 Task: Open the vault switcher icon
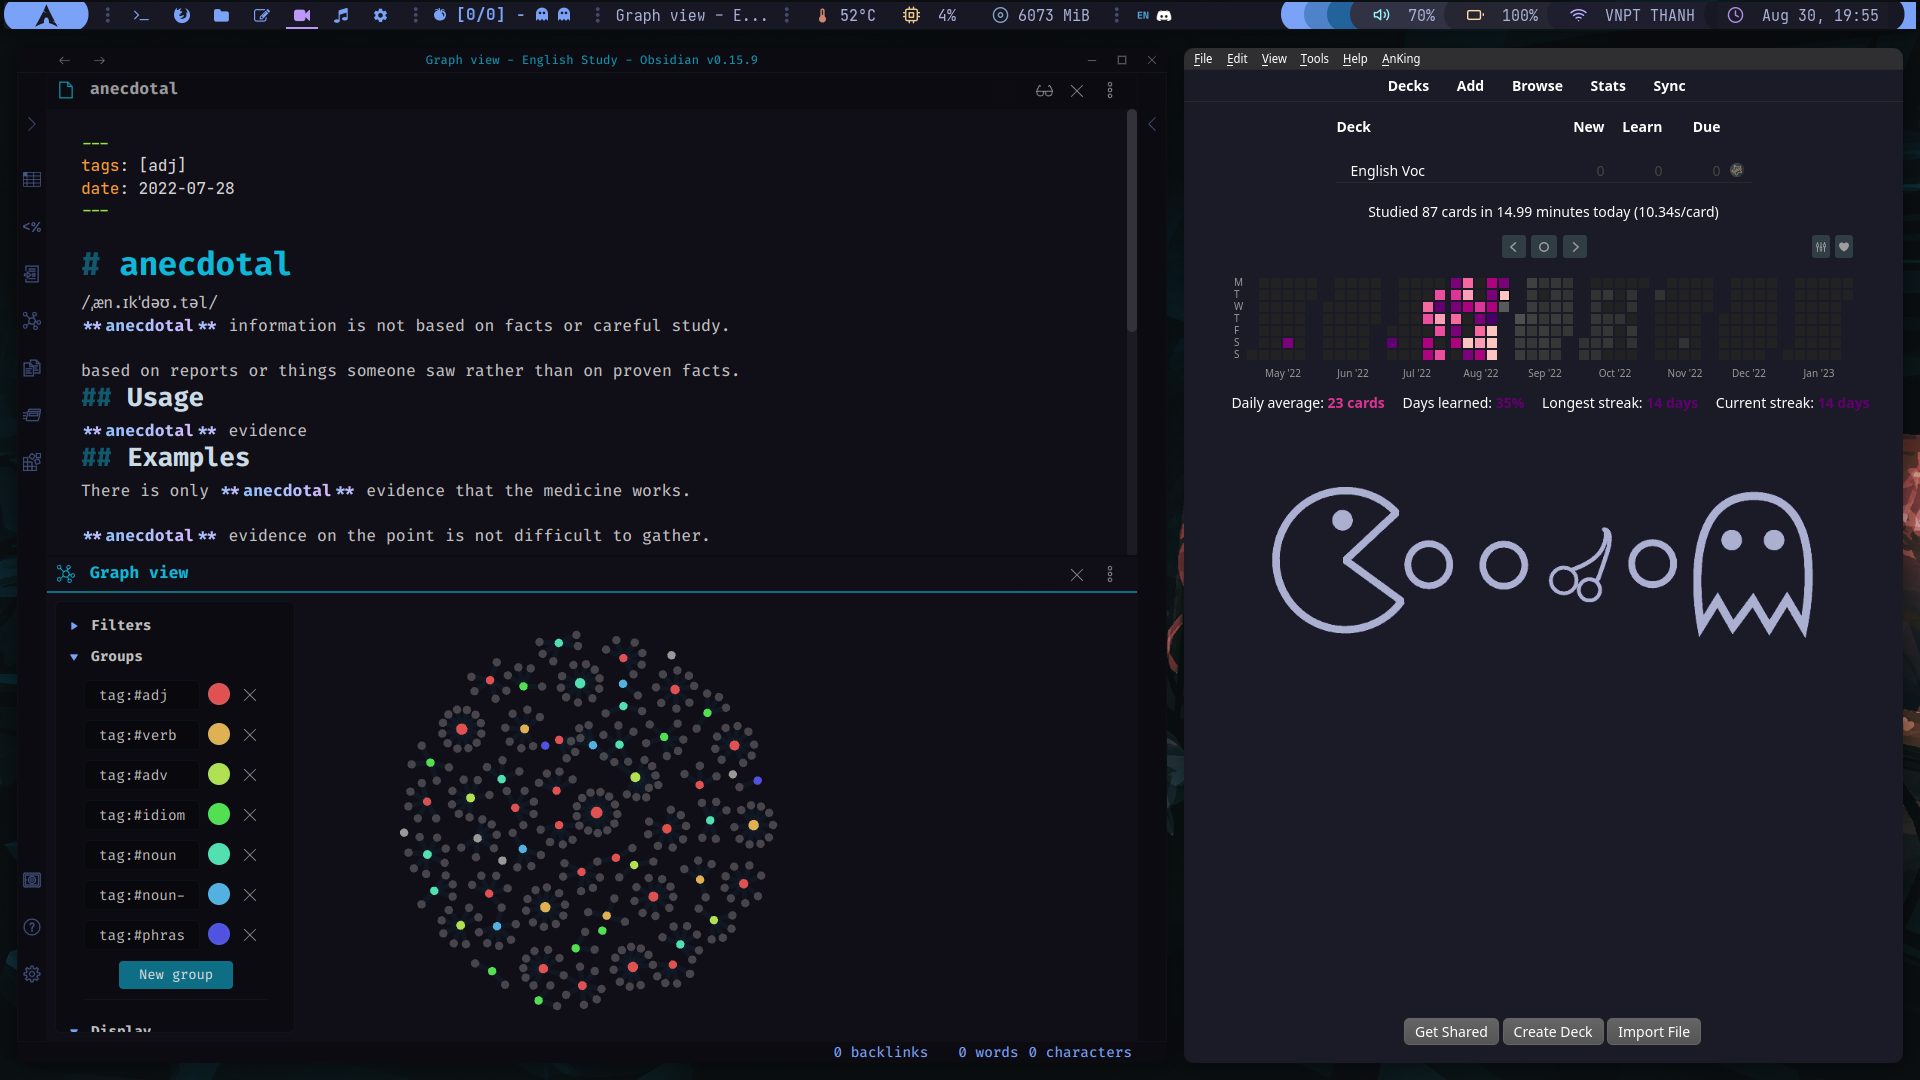[x=32, y=880]
